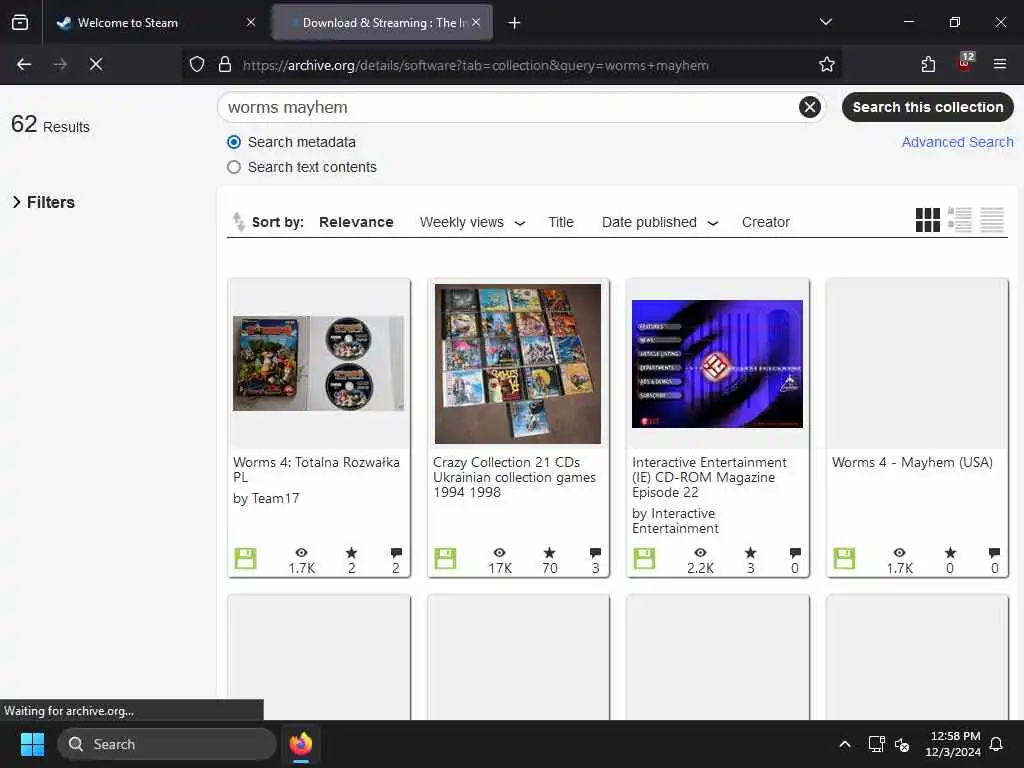
Task: Show hidden system tray icons
Action: point(844,744)
